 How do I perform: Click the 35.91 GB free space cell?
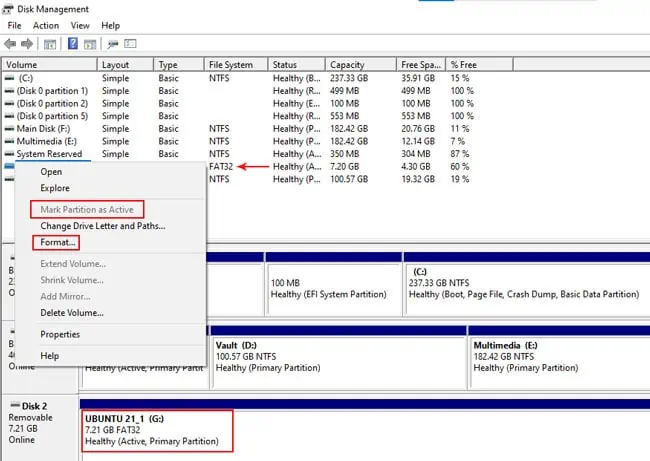(x=418, y=78)
